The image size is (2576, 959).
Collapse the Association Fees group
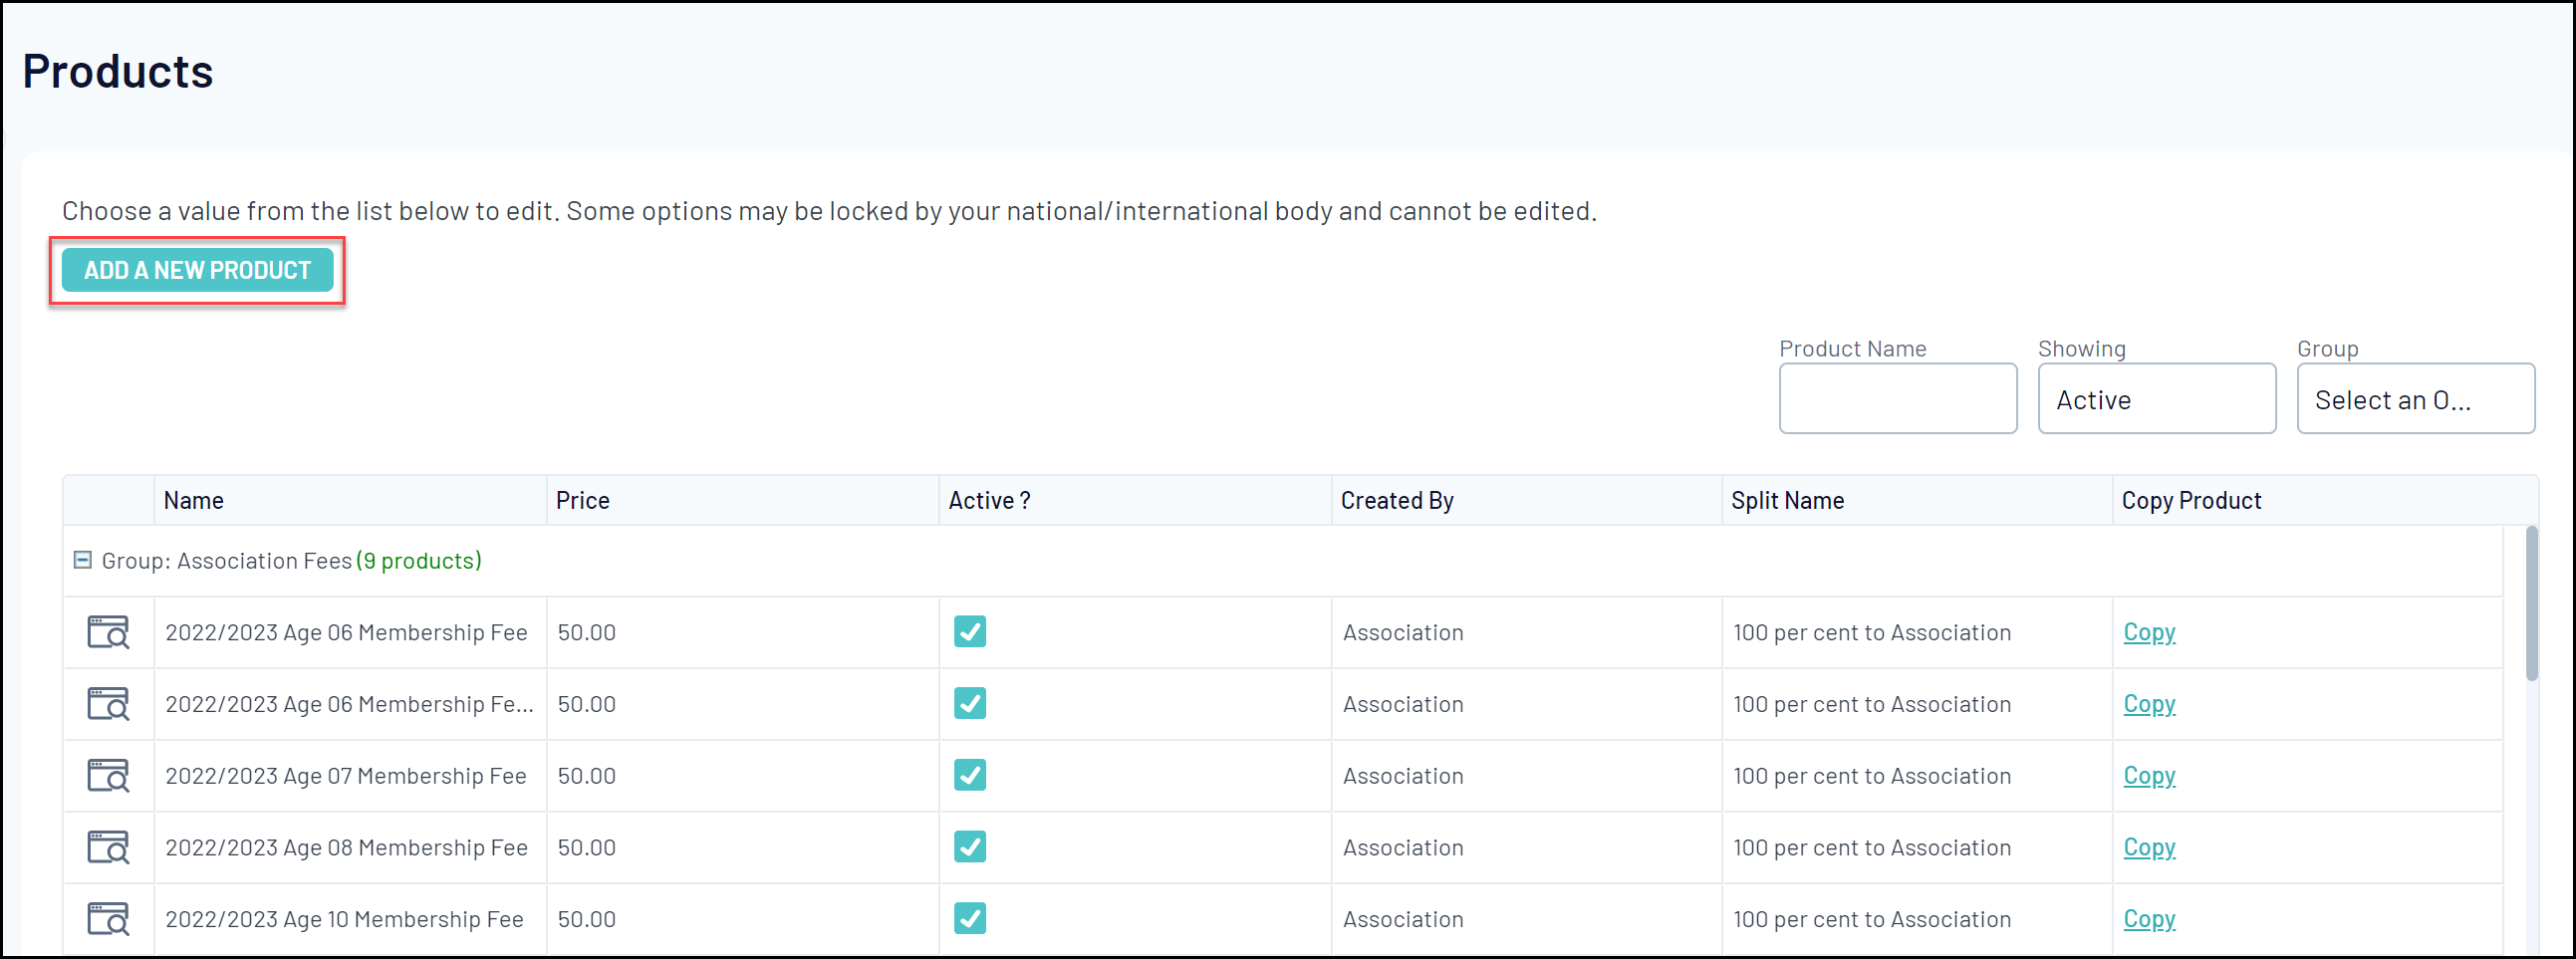click(x=83, y=560)
